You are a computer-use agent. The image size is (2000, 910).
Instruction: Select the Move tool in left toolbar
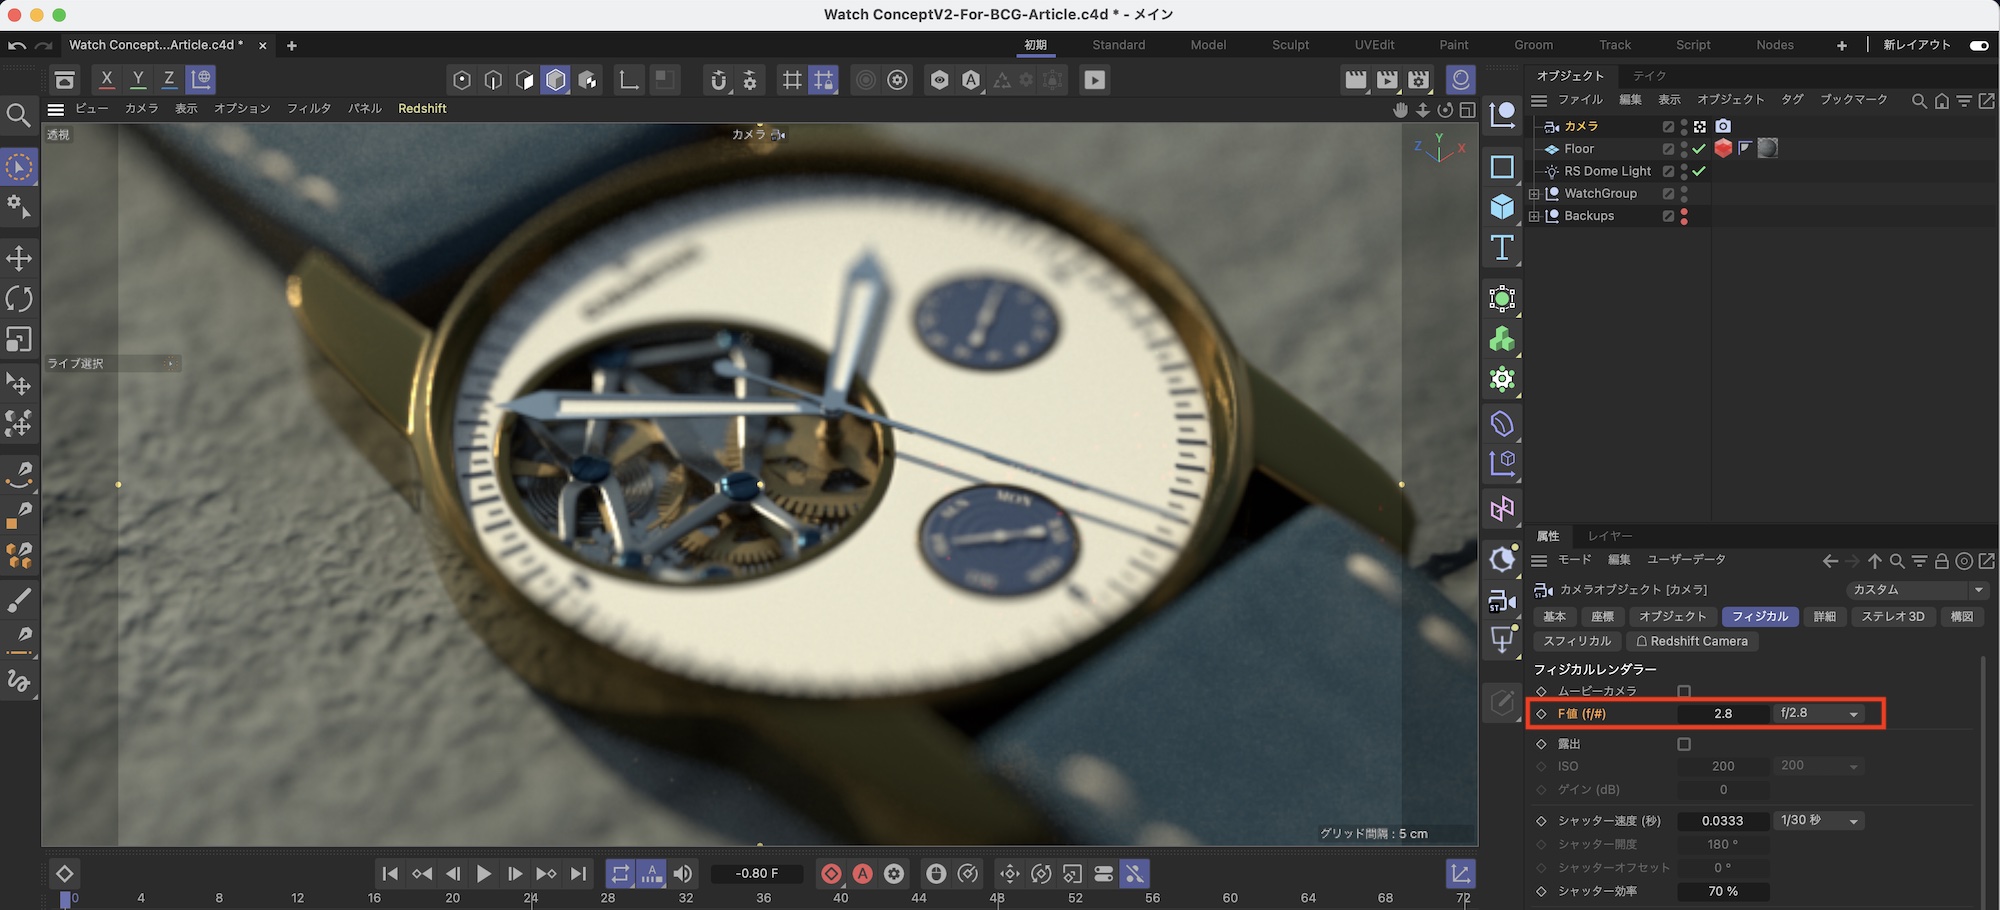coord(19,259)
